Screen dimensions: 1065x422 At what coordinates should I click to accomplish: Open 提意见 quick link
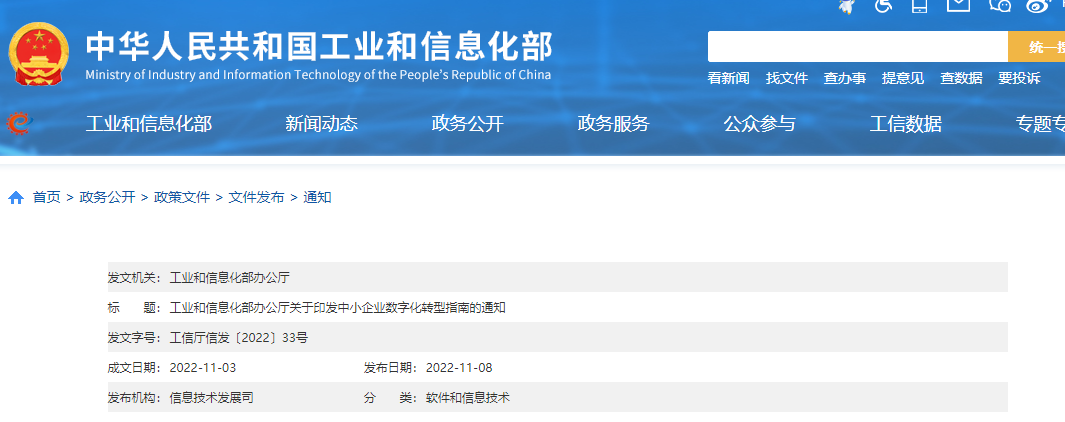[903, 78]
